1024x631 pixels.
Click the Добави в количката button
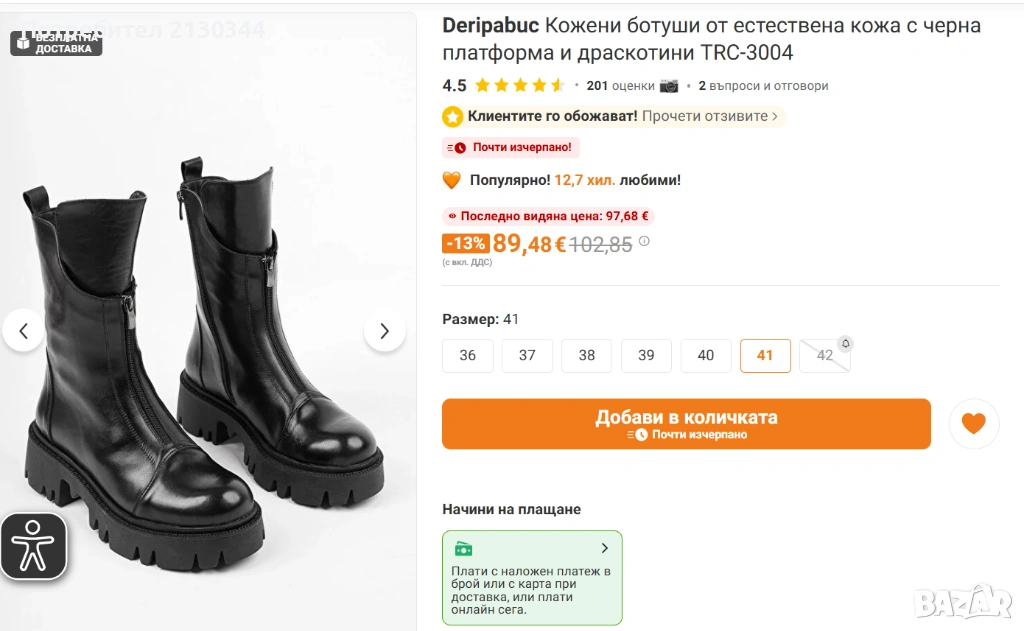tap(686, 424)
